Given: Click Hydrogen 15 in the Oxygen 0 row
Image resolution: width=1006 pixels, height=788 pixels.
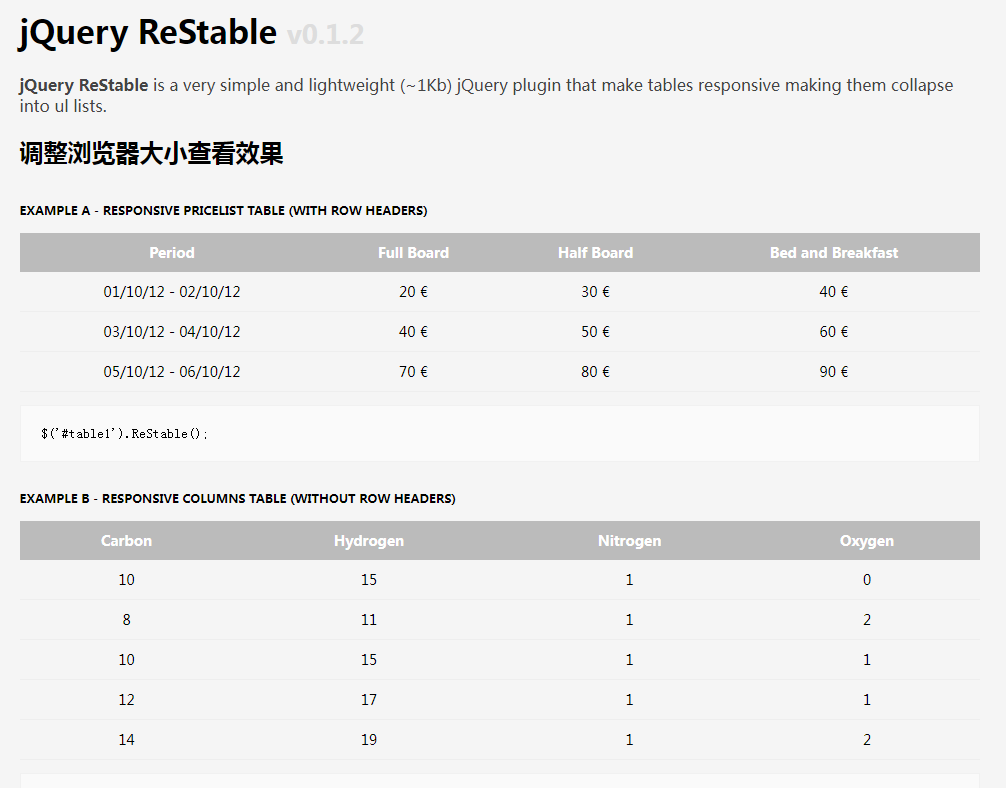Looking at the screenshot, I should (x=369, y=580).
